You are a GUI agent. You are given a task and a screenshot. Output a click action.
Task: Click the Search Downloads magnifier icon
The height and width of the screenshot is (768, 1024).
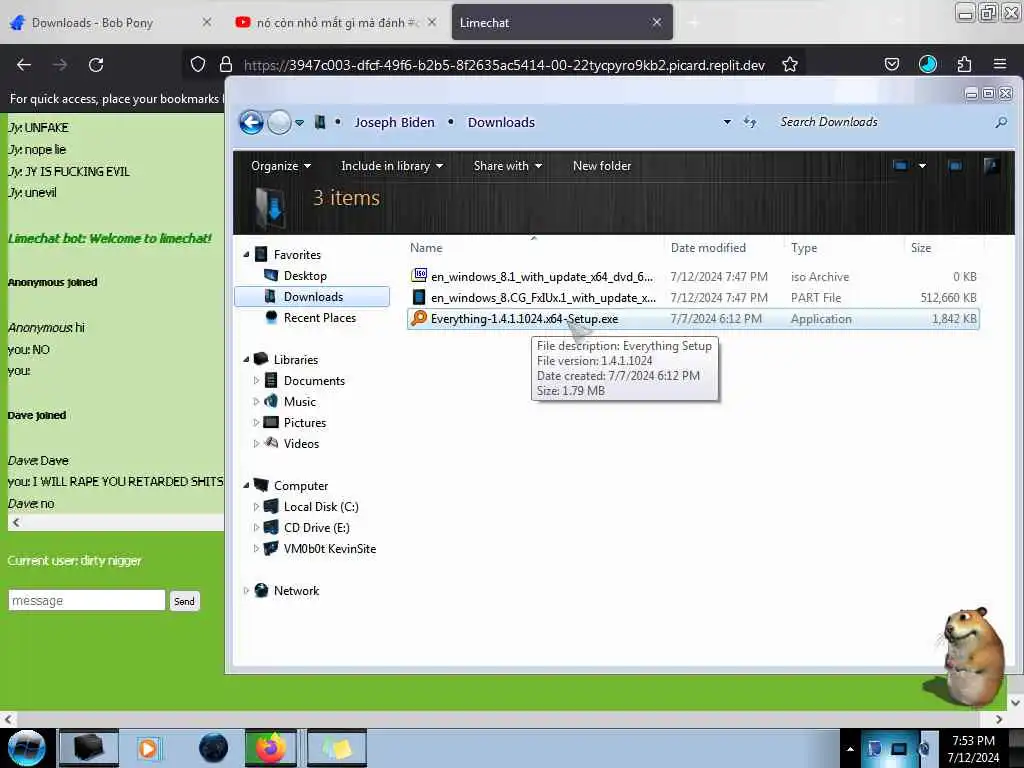point(1000,122)
